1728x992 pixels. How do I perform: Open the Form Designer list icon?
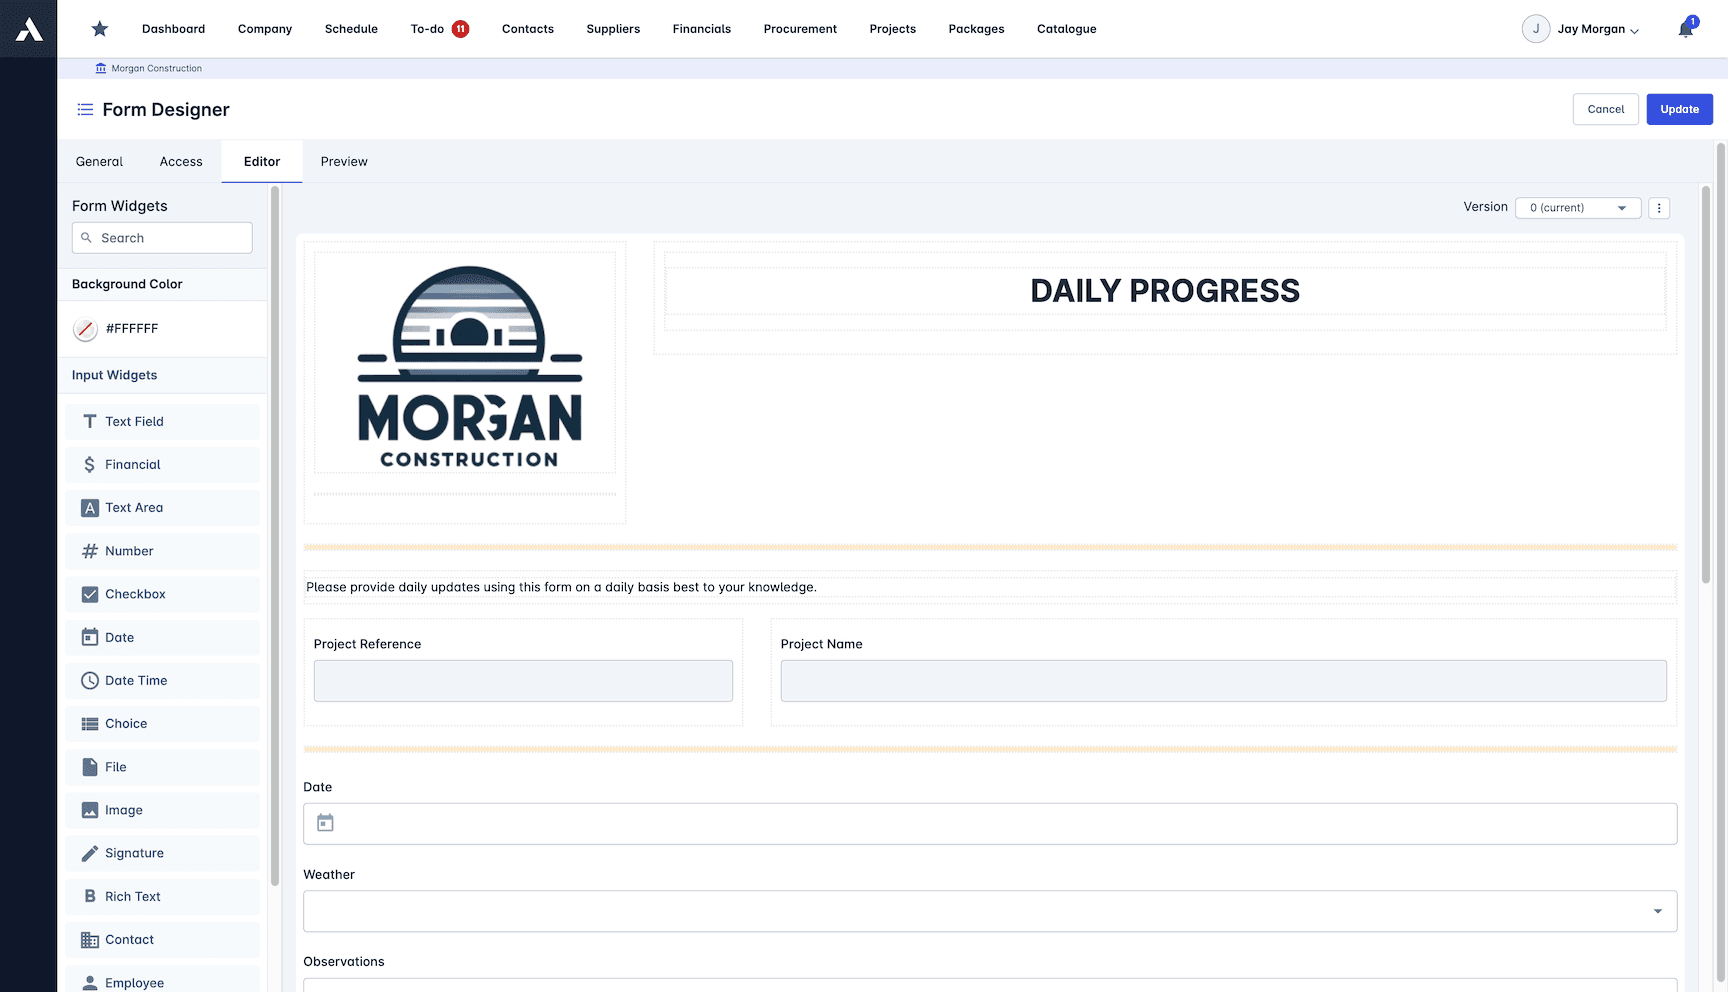[x=85, y=109]
